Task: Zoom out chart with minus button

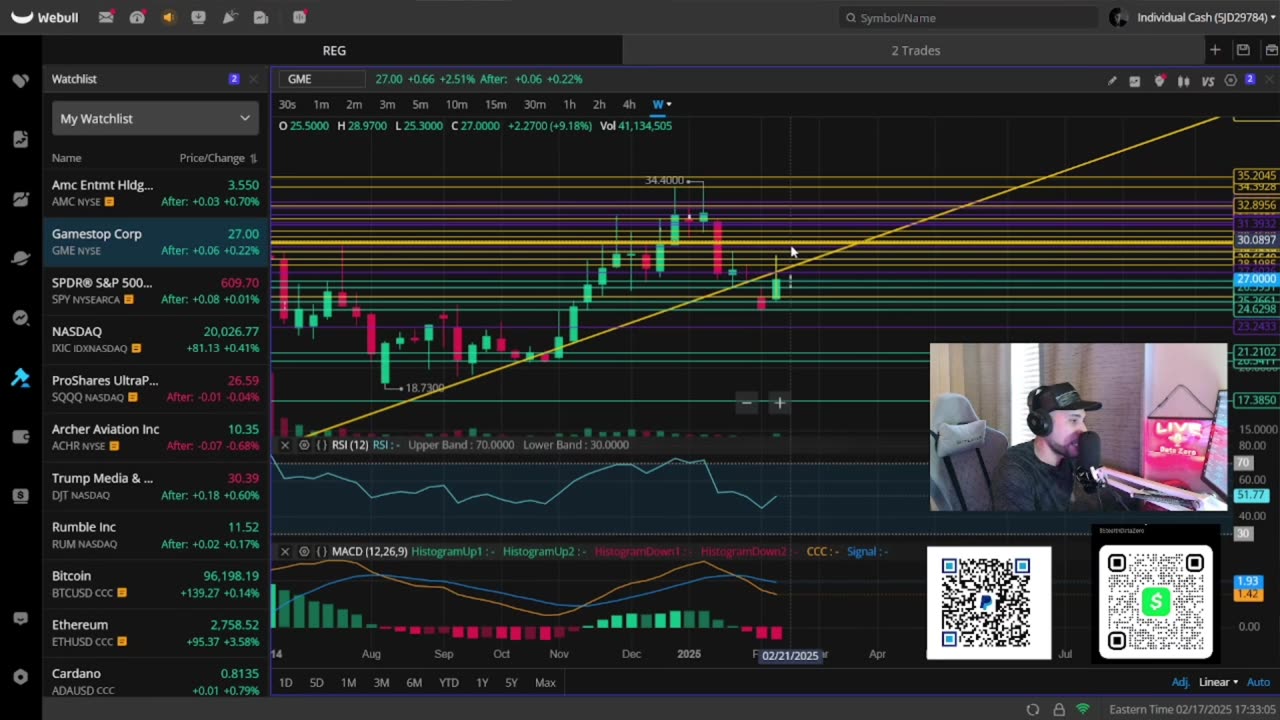Action: click(x=746, y=403)
